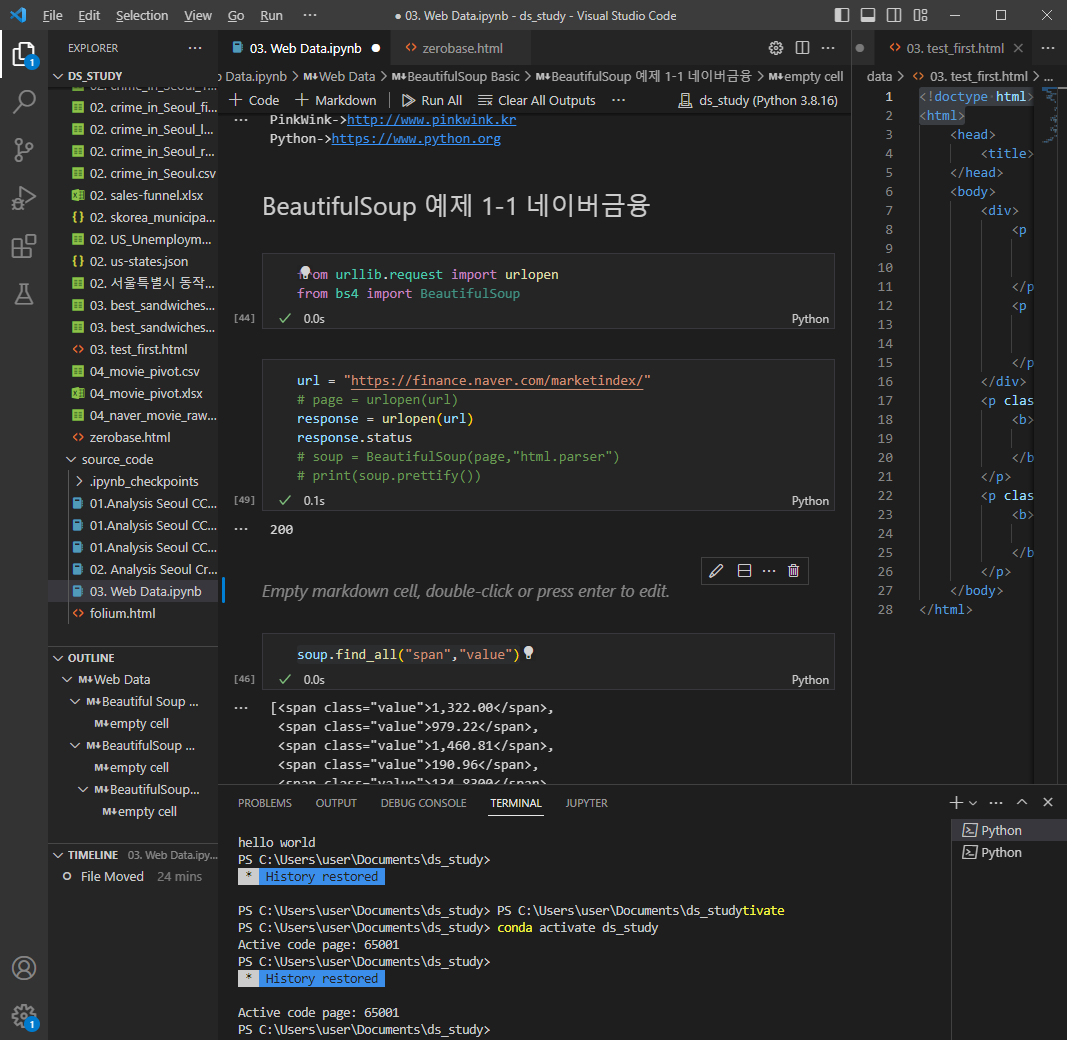Switch to DEBUG CONSOLE panel tab

(423, 803)
